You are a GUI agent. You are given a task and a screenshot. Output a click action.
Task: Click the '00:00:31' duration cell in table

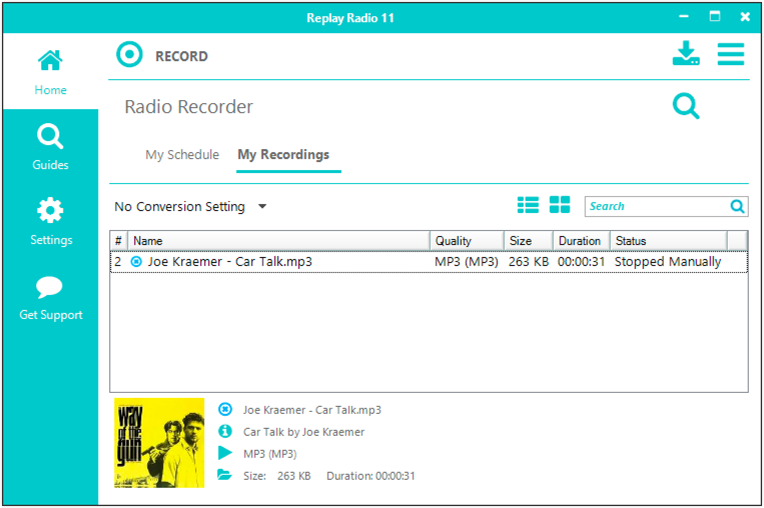tap(581, 262)
